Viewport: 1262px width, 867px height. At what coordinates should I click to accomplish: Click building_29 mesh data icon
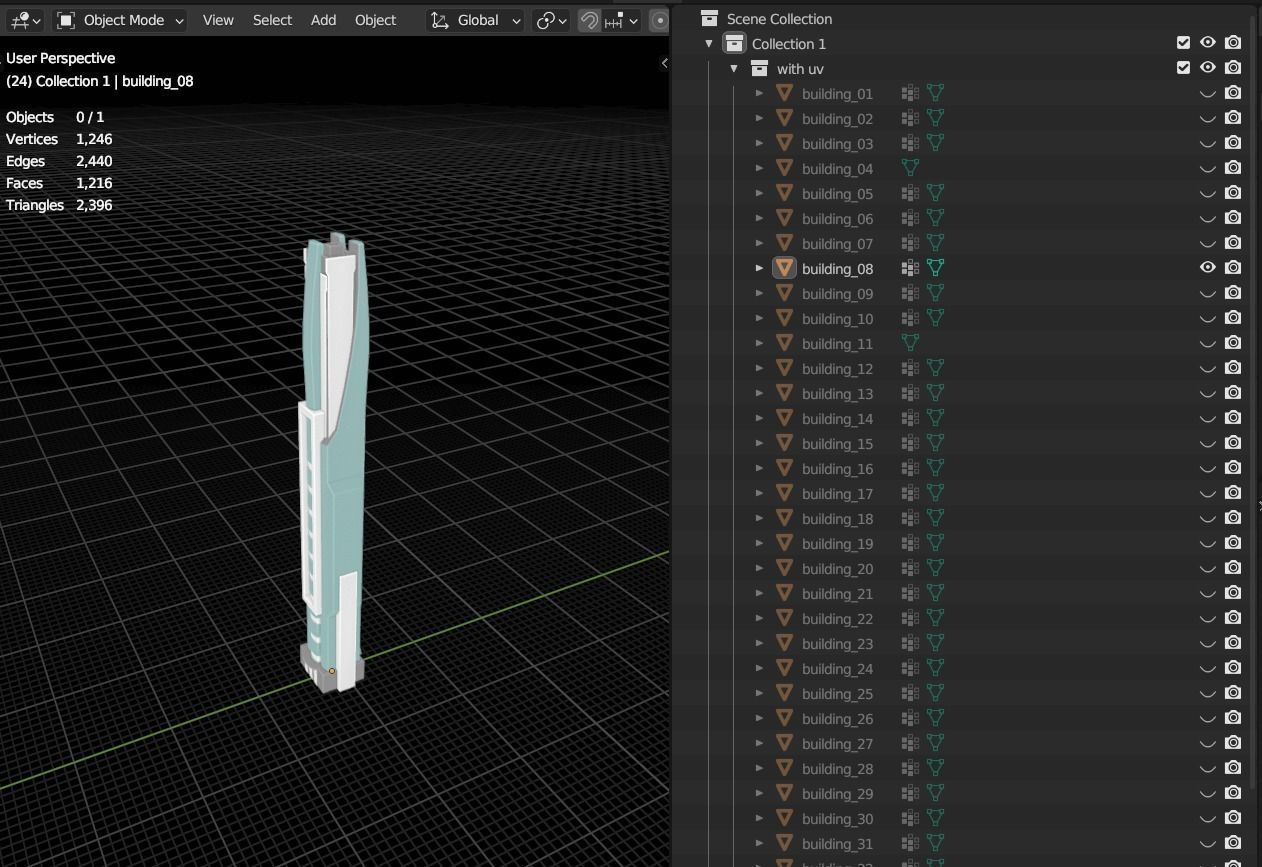936,793
